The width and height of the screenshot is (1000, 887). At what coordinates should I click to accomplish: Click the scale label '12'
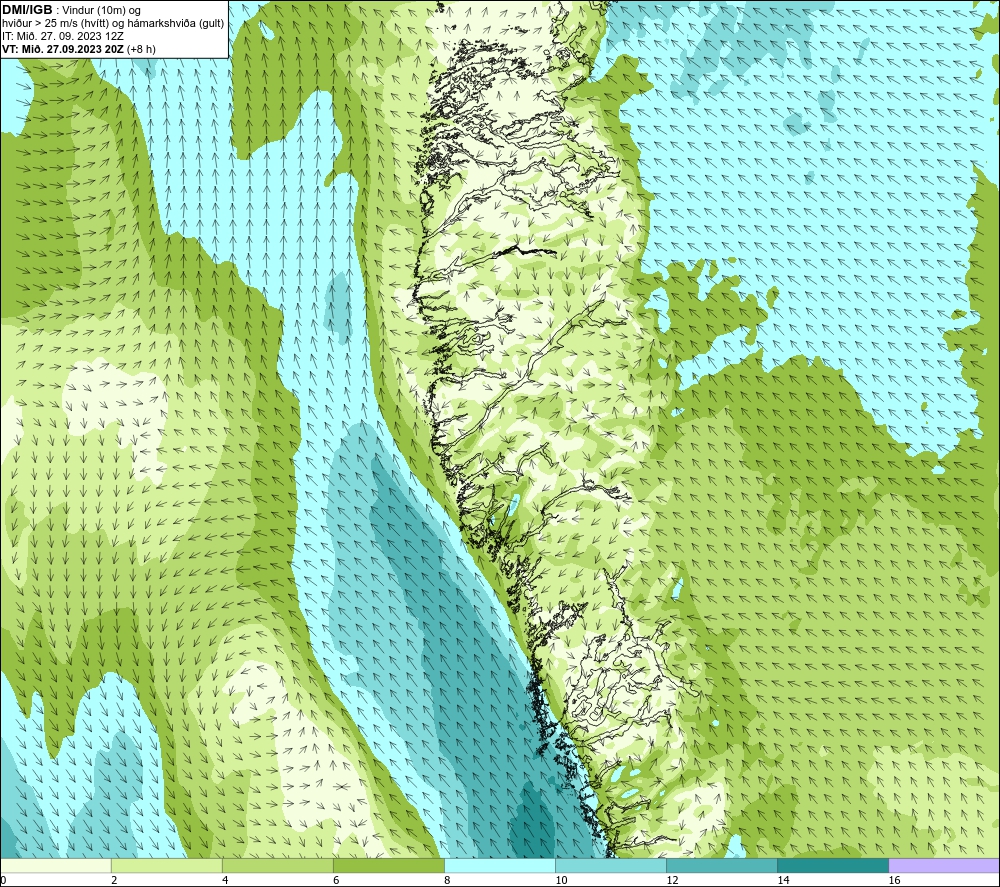[x=672, y=880]
